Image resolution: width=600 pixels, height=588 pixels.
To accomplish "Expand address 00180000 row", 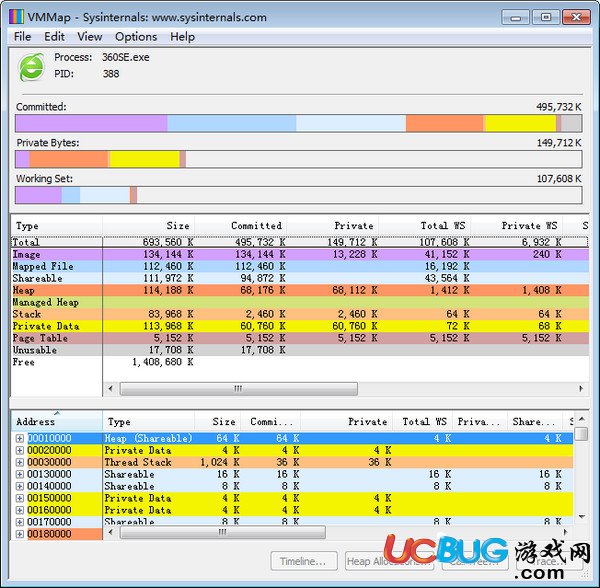I will pos(20,534).
